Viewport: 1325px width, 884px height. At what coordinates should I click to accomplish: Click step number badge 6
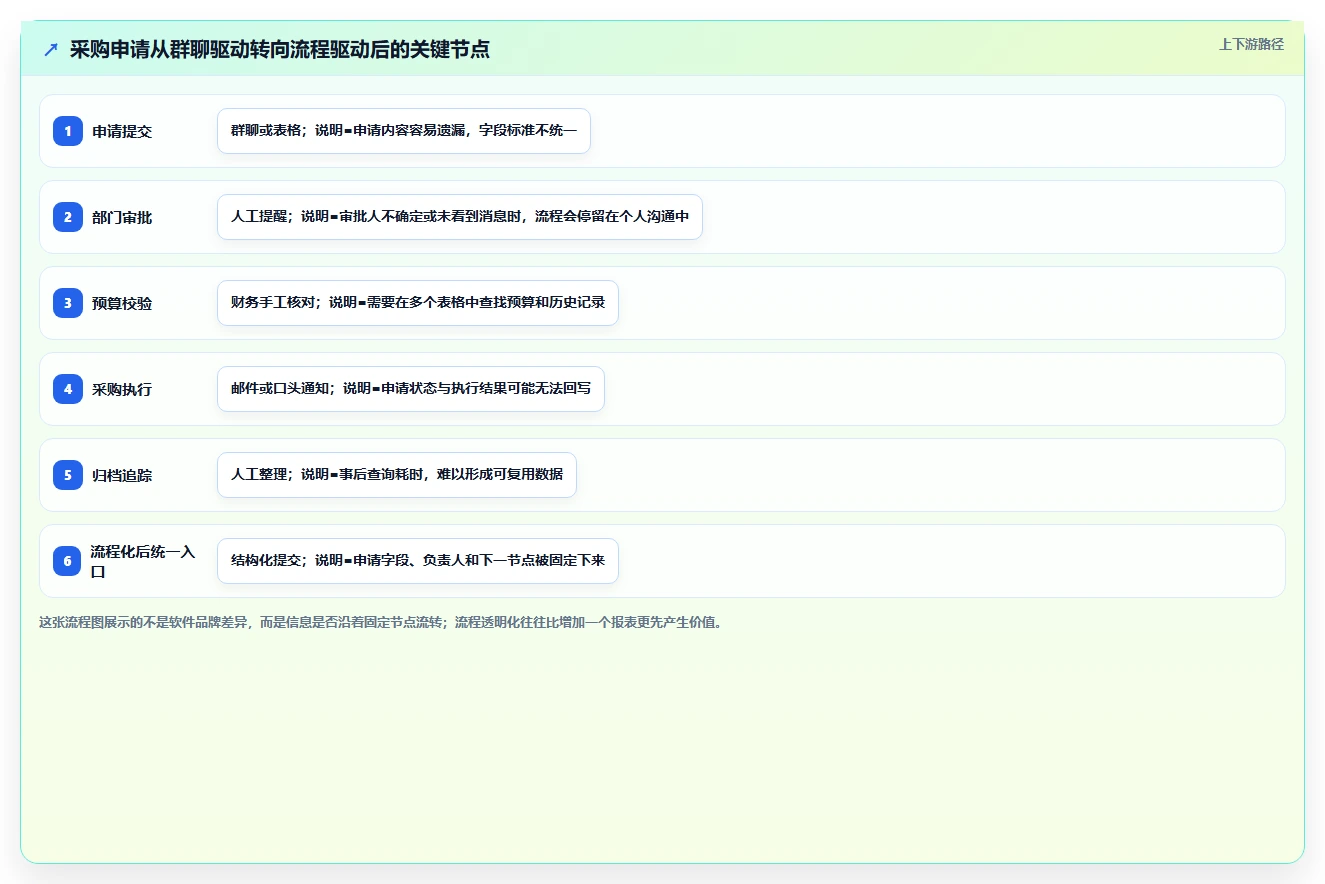(68, 561)
